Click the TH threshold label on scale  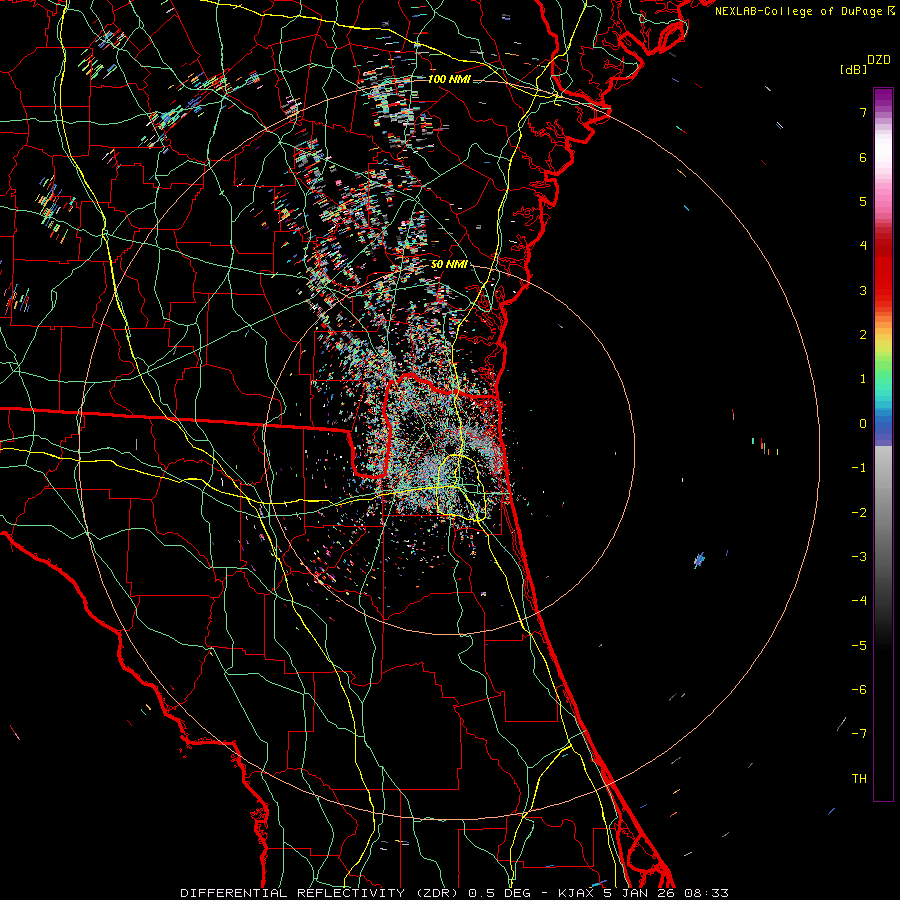click(x=859, y=779)
